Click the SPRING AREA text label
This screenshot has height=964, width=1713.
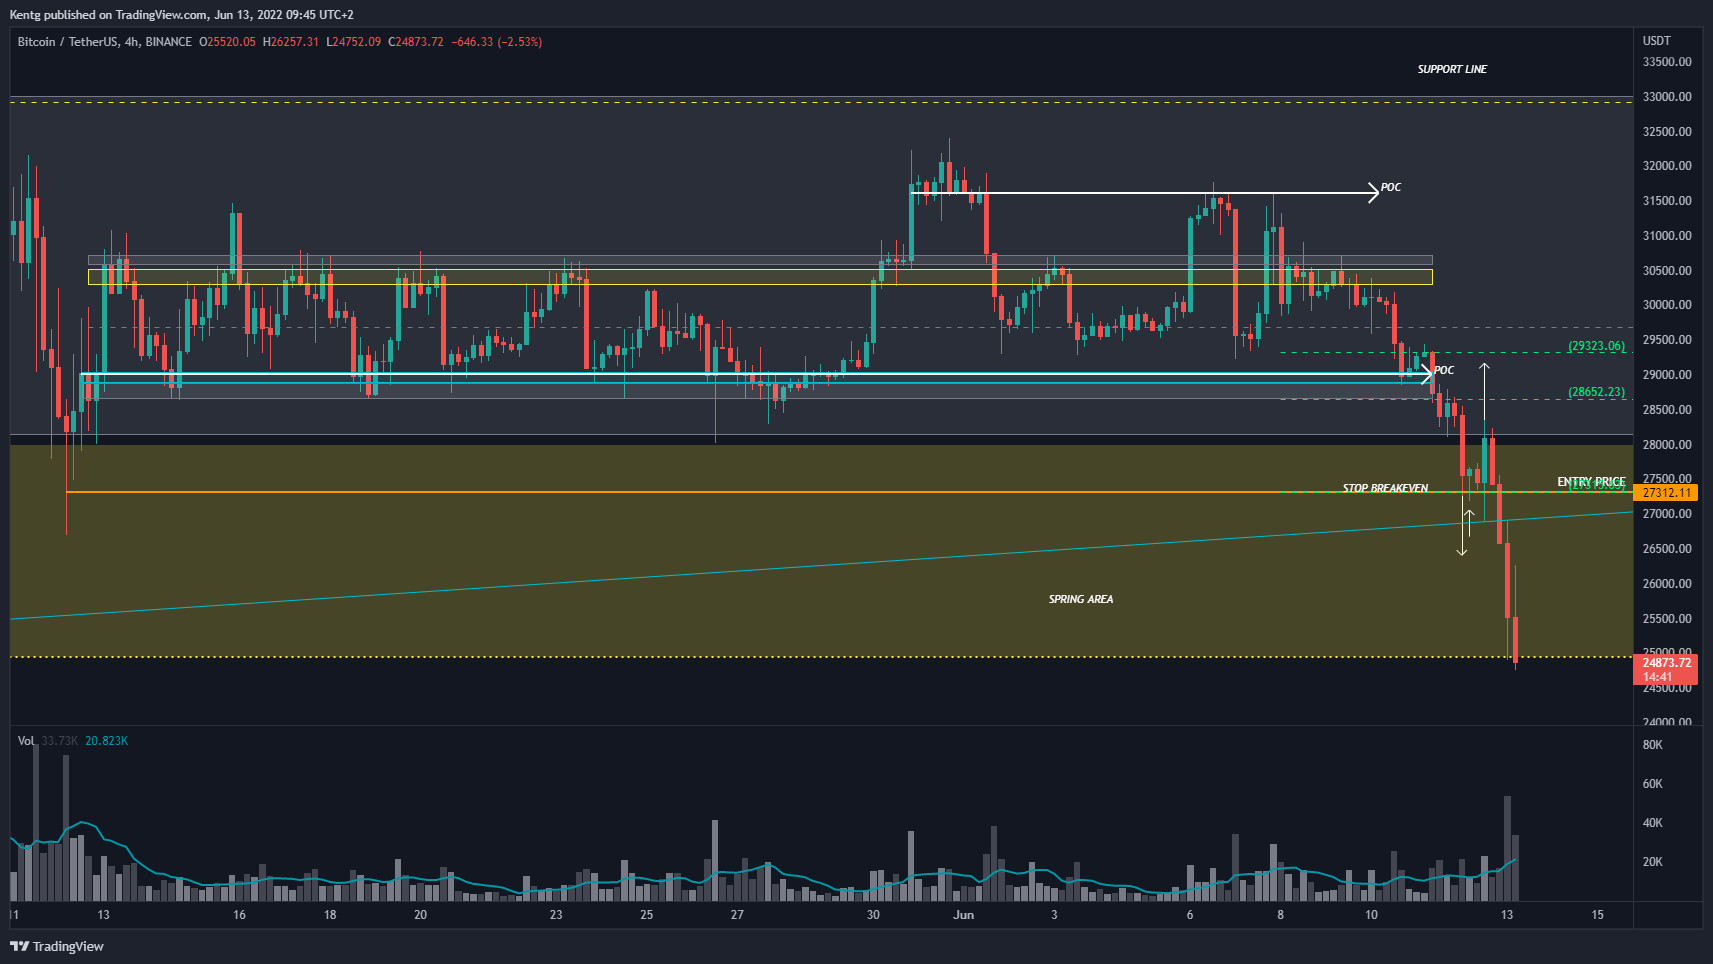click(x=1080, y=599)
